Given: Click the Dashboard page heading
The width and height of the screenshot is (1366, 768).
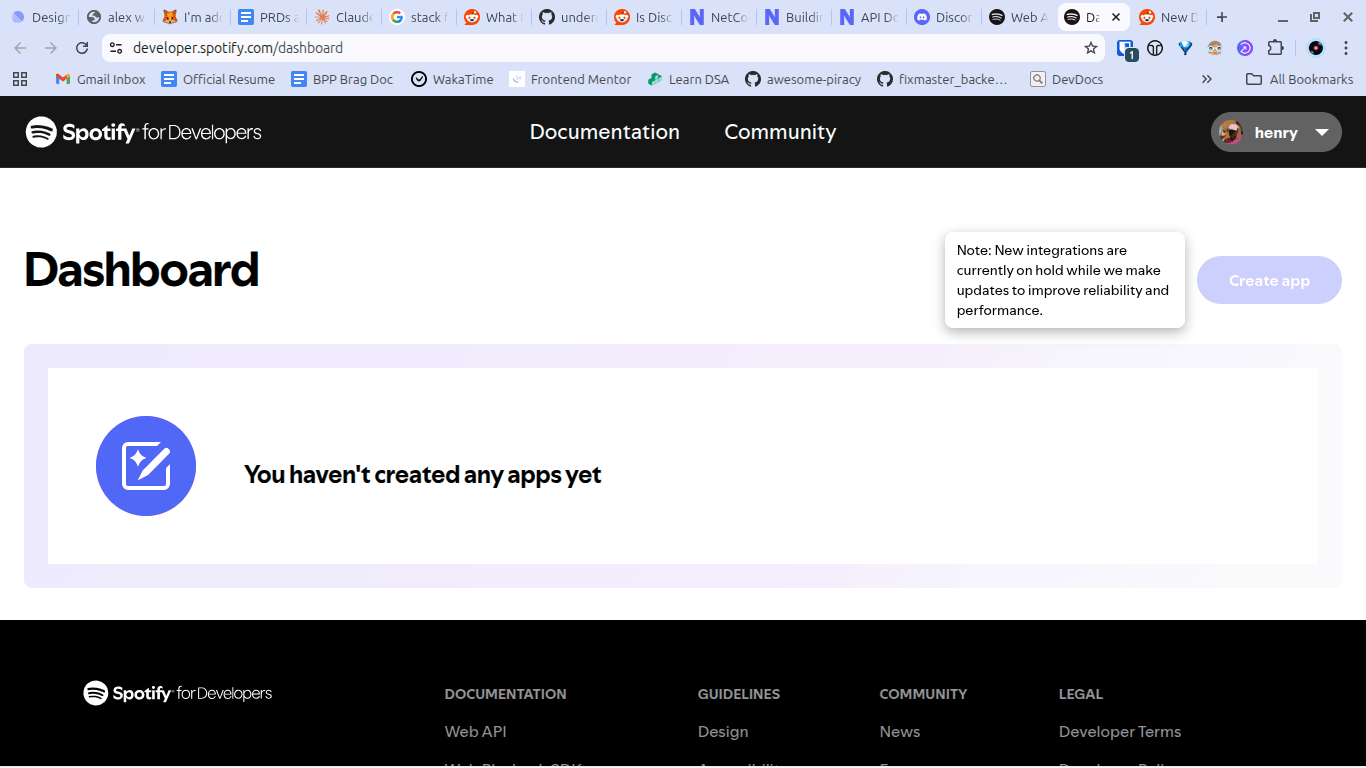Looking at the screenshot, I should tap(142, 270).
